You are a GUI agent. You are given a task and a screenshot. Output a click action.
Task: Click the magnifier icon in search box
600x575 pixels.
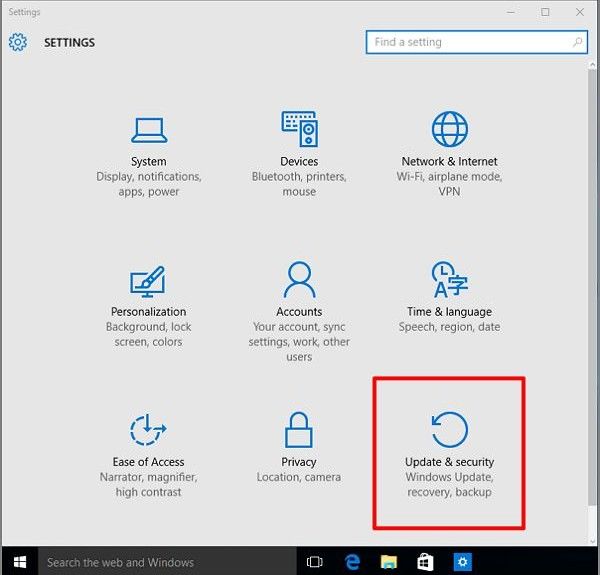pos(577,42)
